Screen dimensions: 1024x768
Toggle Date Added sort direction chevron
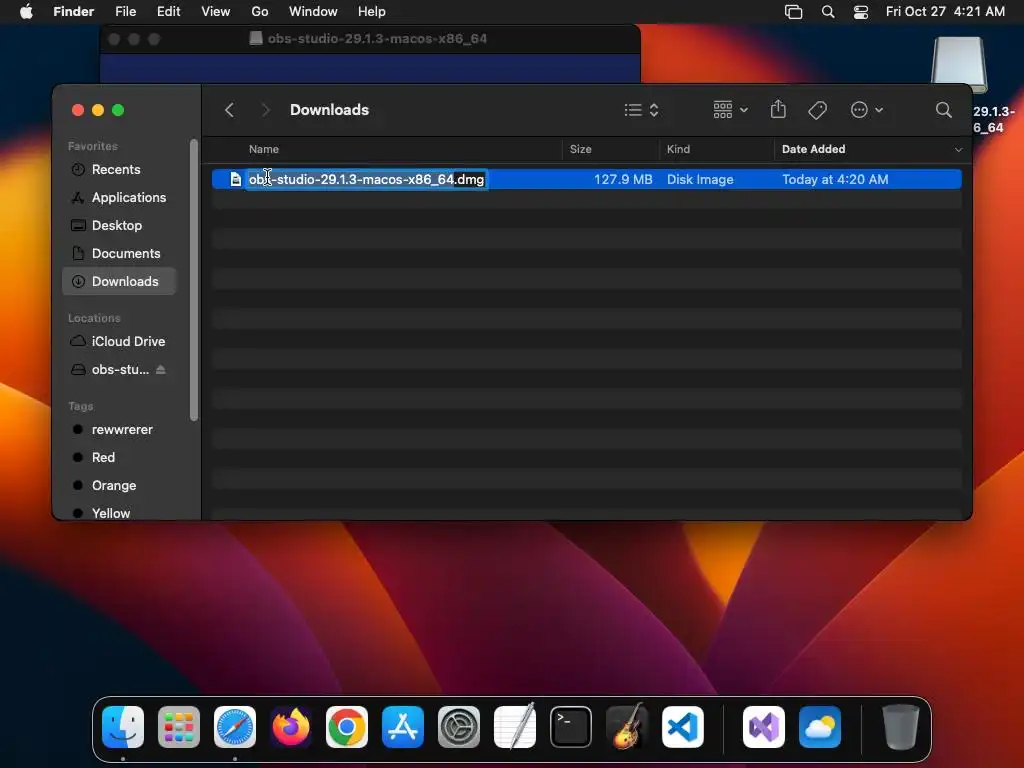[958, 150]
